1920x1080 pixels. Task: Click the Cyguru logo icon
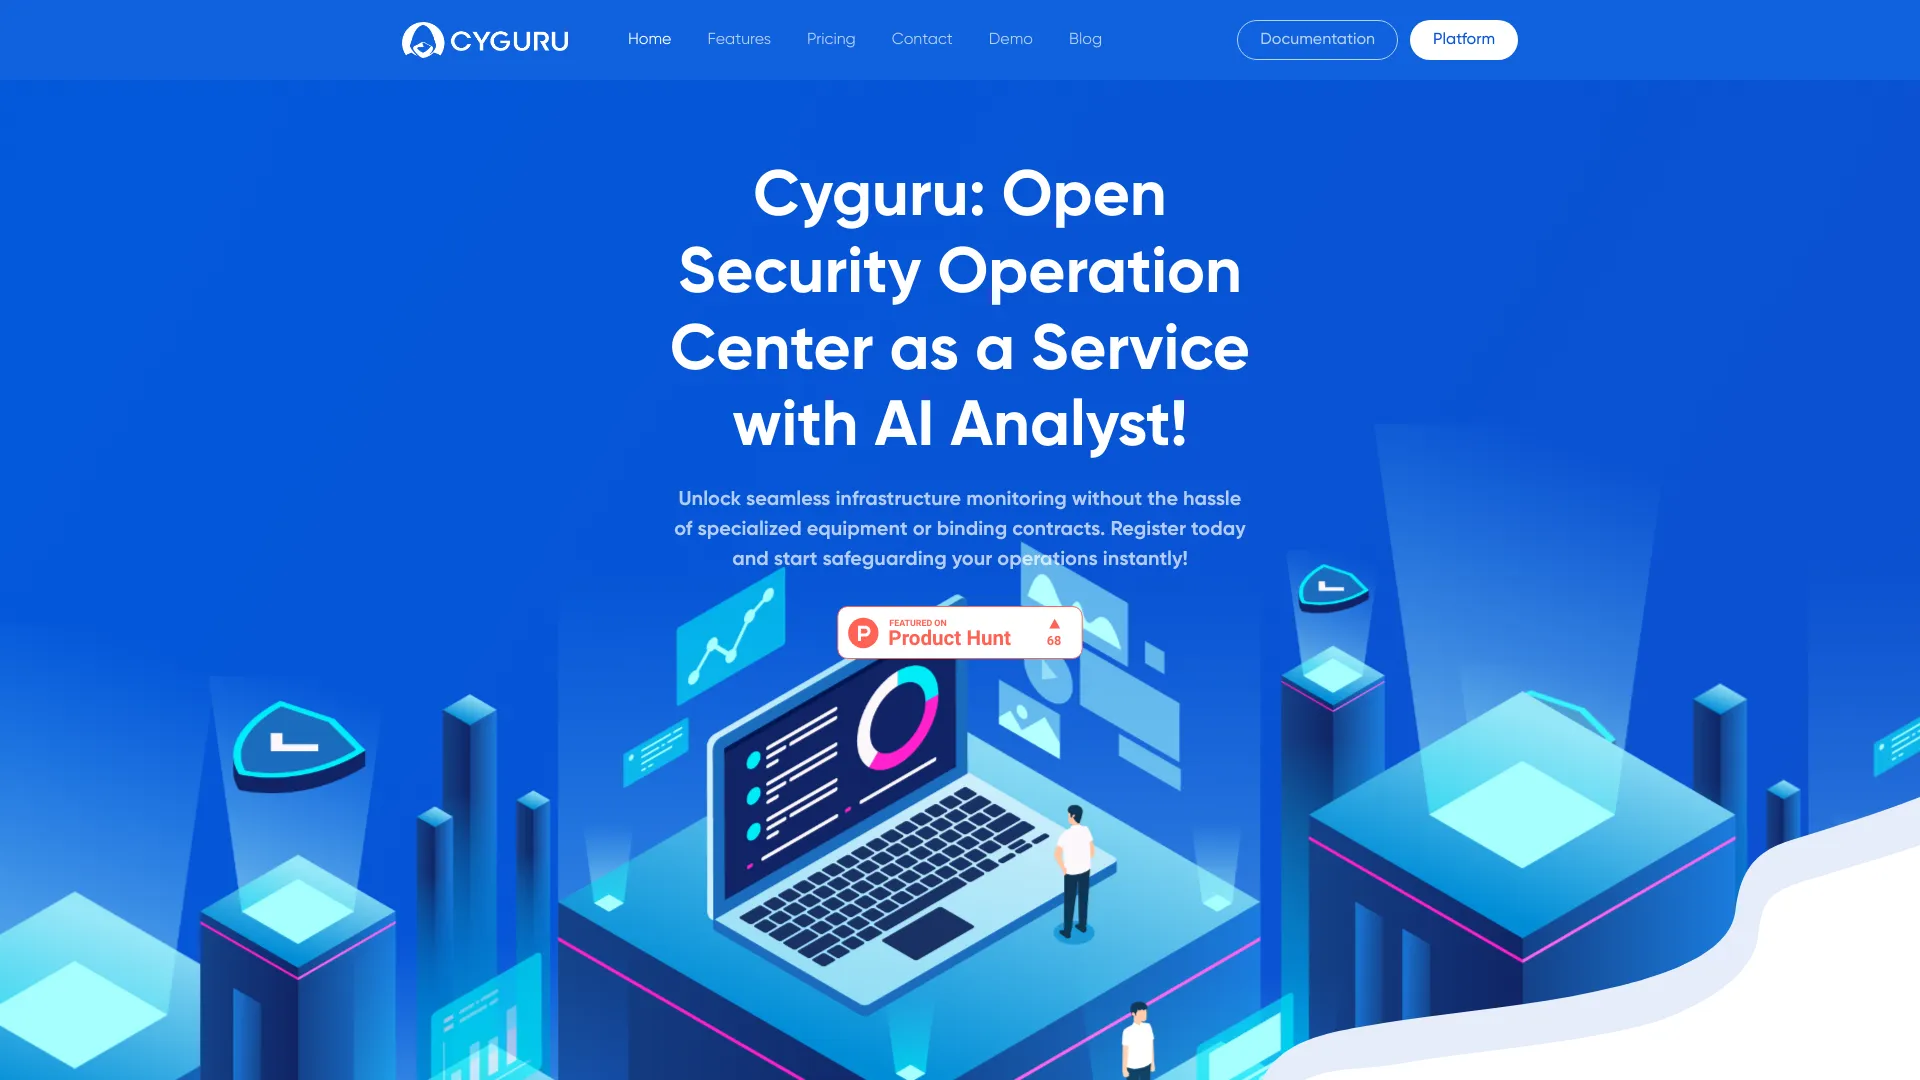pyautogui.click(x=421, y=40)
